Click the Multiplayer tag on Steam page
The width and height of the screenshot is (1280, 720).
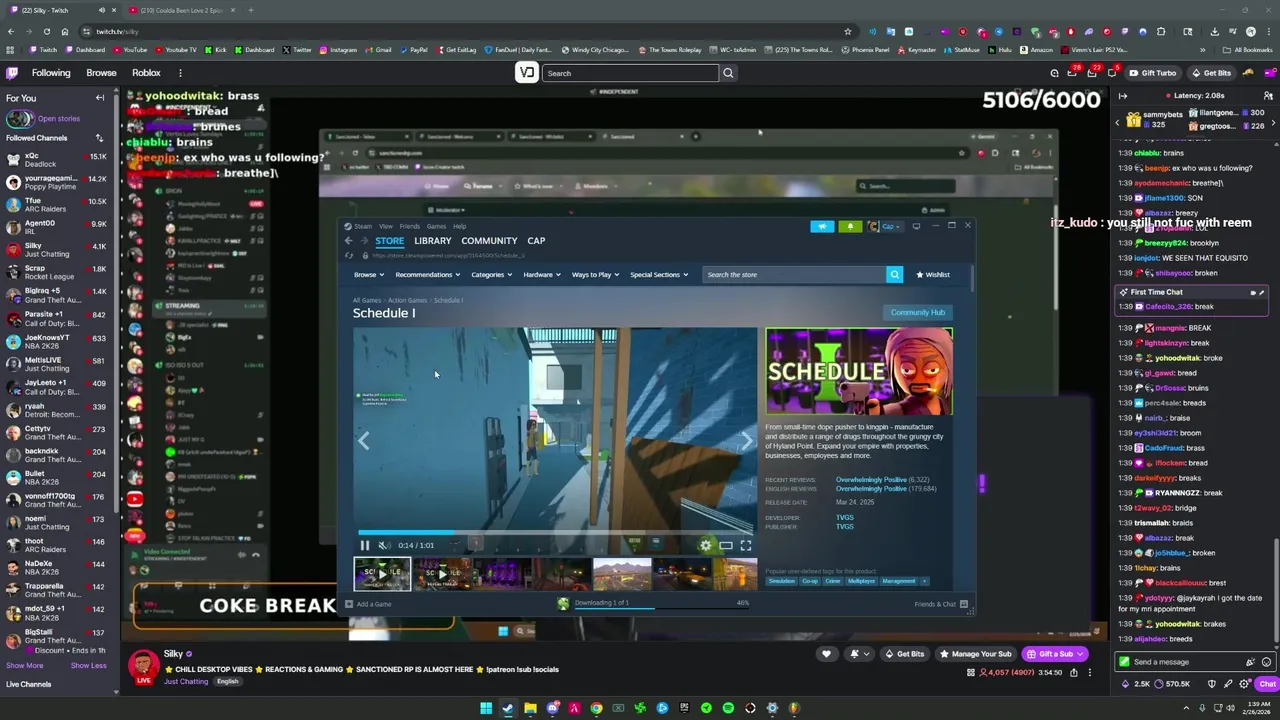861,581
